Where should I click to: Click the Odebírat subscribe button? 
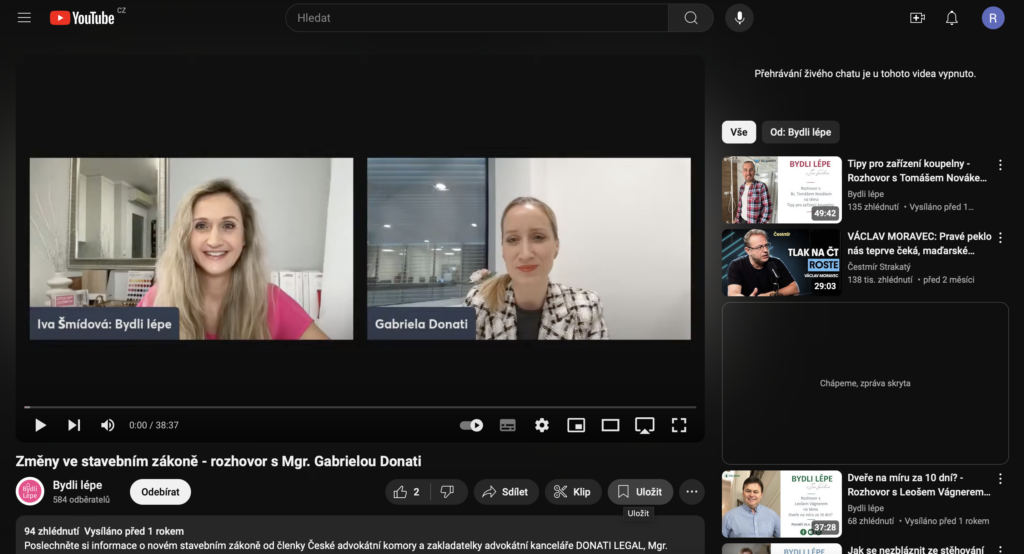(160, 492)
